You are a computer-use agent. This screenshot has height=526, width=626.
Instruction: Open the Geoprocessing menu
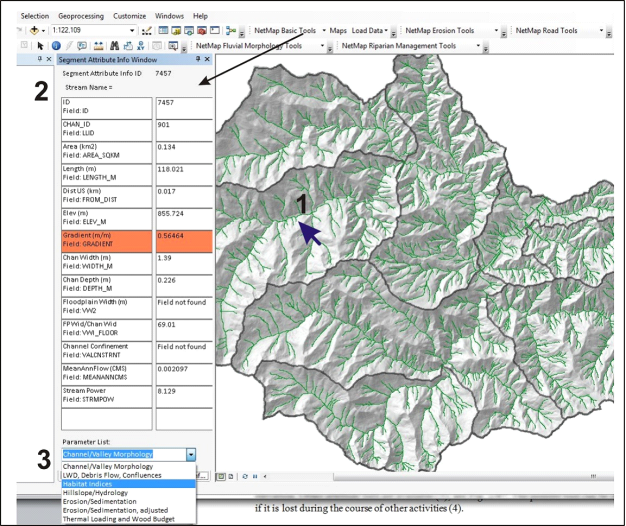point(80,16)
